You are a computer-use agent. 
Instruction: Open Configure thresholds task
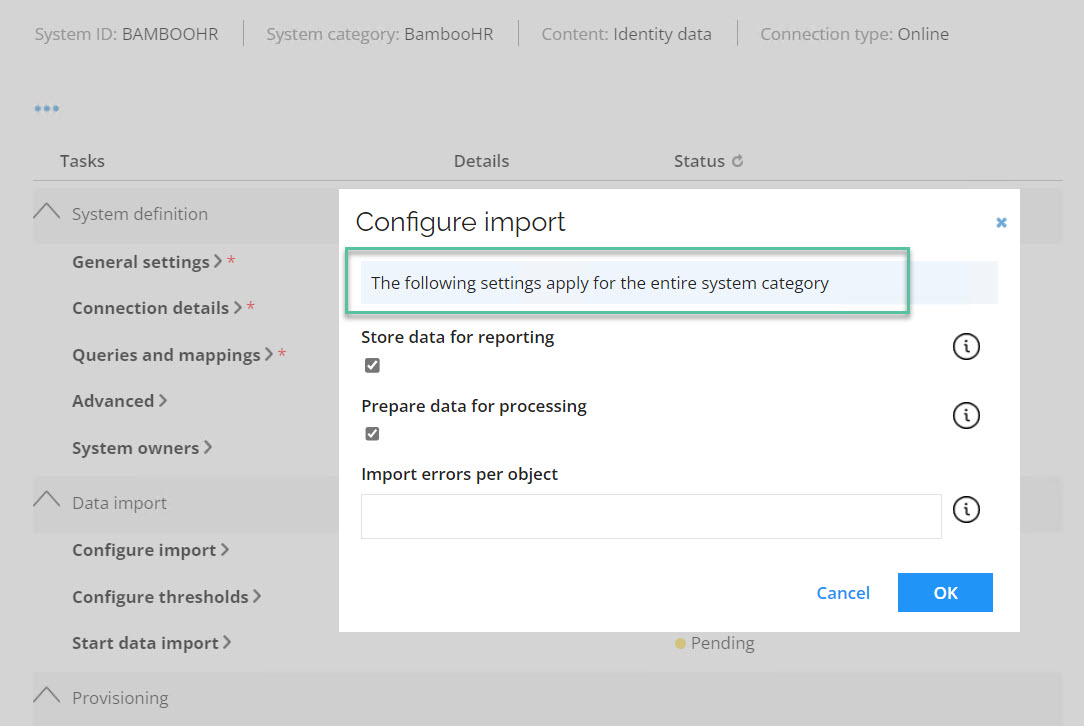point(167,597)
